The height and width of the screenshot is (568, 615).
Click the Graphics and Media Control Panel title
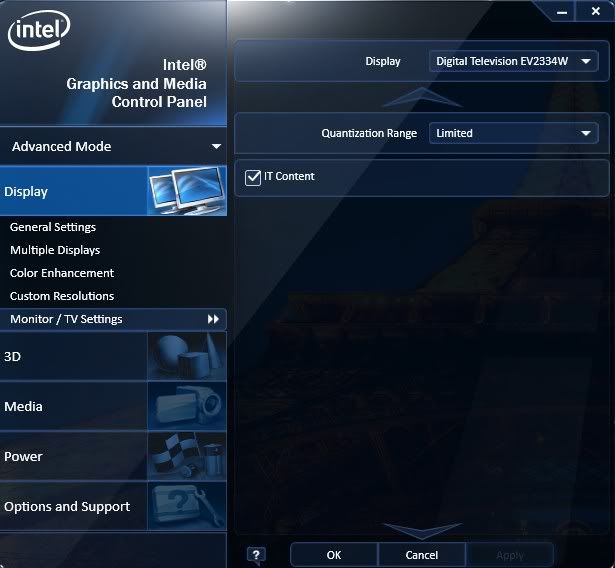[136, 84]
